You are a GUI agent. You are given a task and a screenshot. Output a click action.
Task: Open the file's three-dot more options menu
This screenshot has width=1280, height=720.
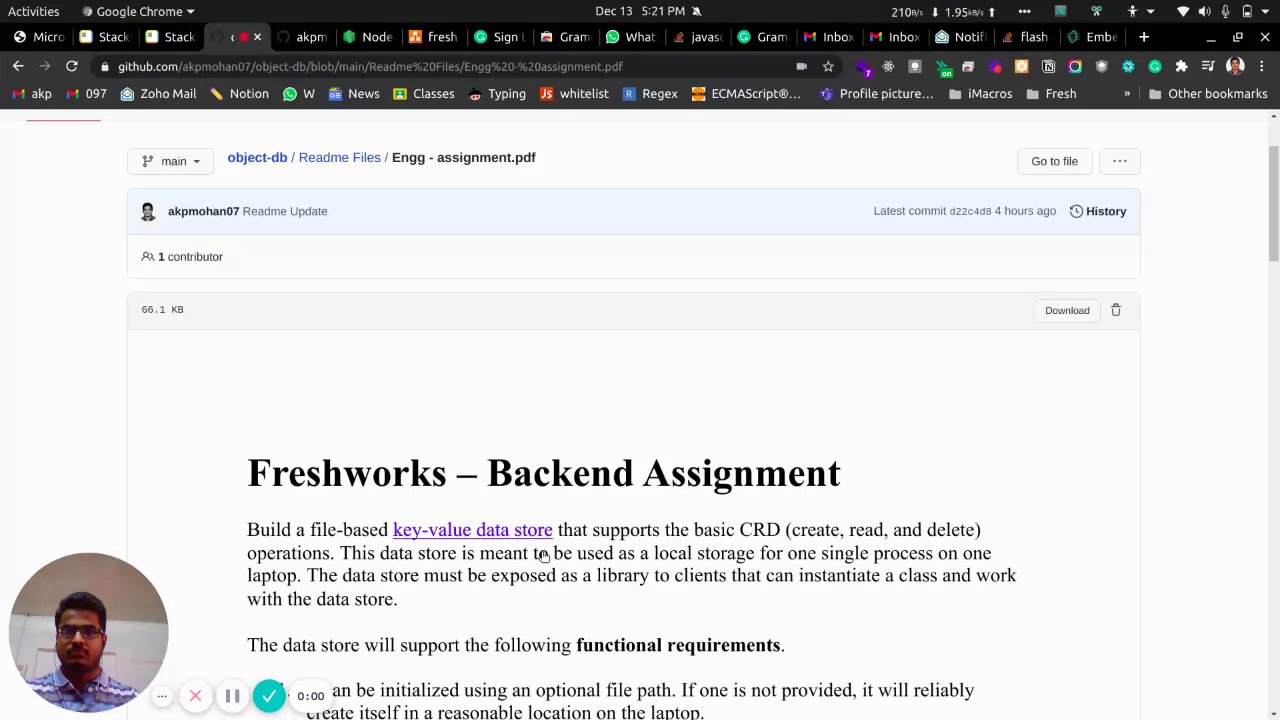(x=1120, y=161)
